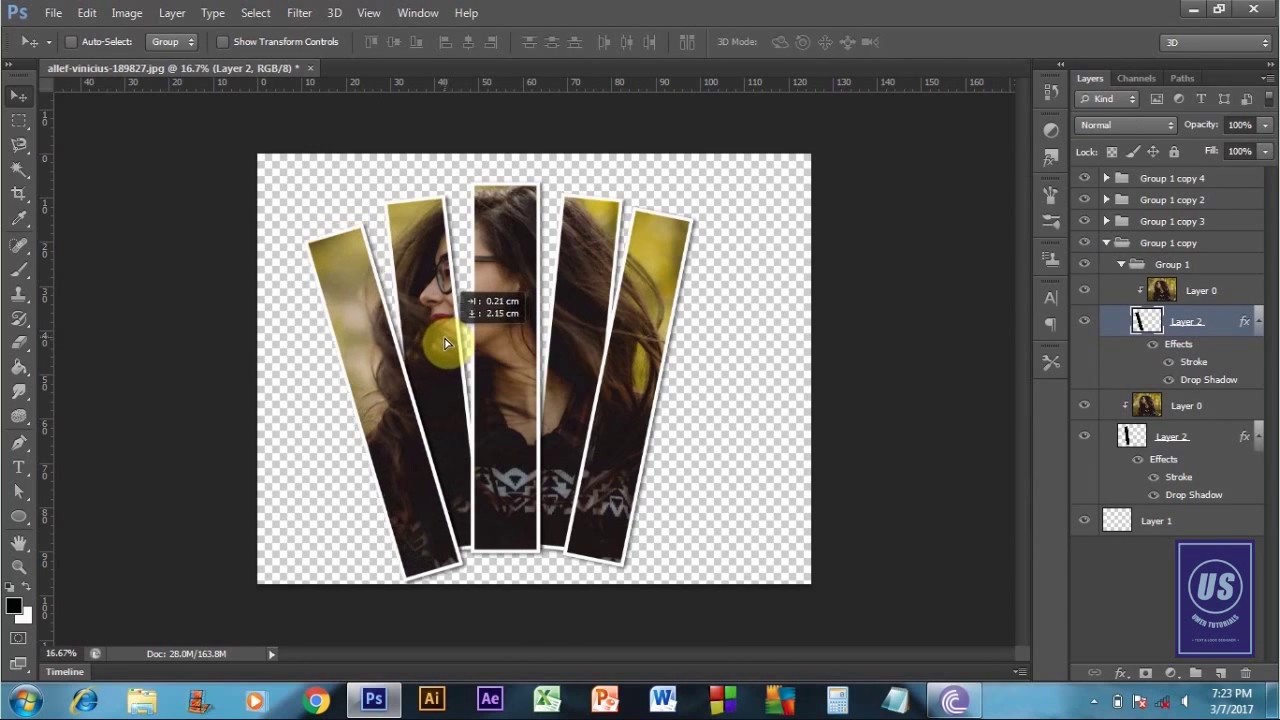Toggle visibility of Layer 1
Viewport: 1280px width, 720px height.
(1084, 520)
